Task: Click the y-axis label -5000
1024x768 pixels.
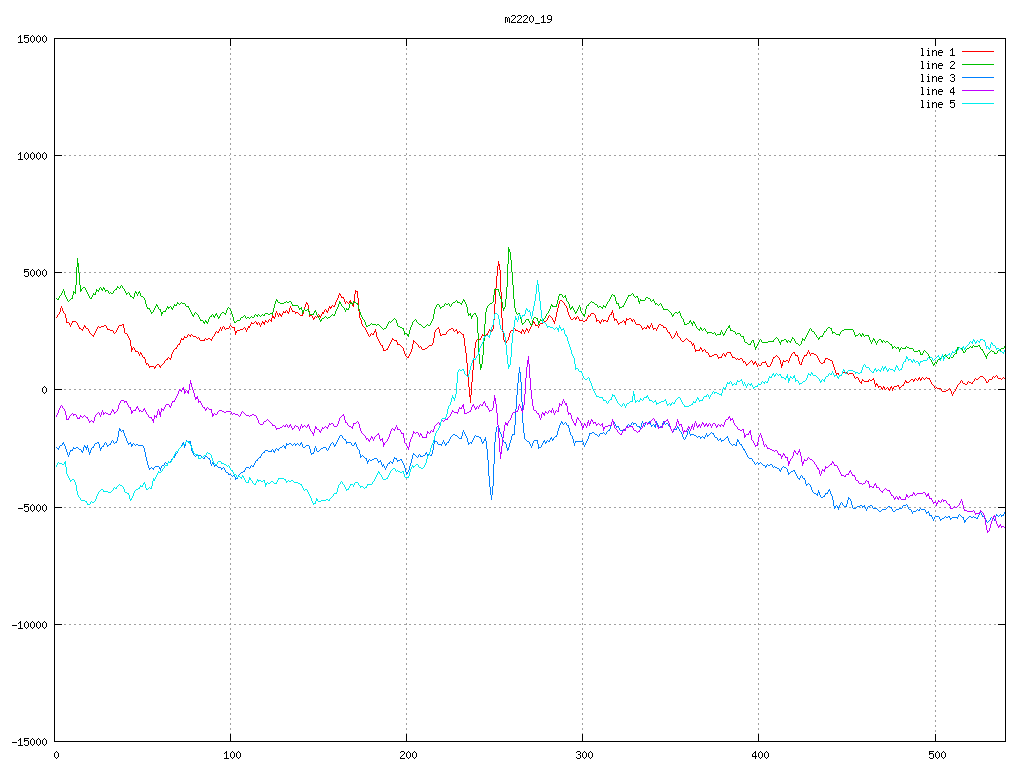Action: click(32, 507)
